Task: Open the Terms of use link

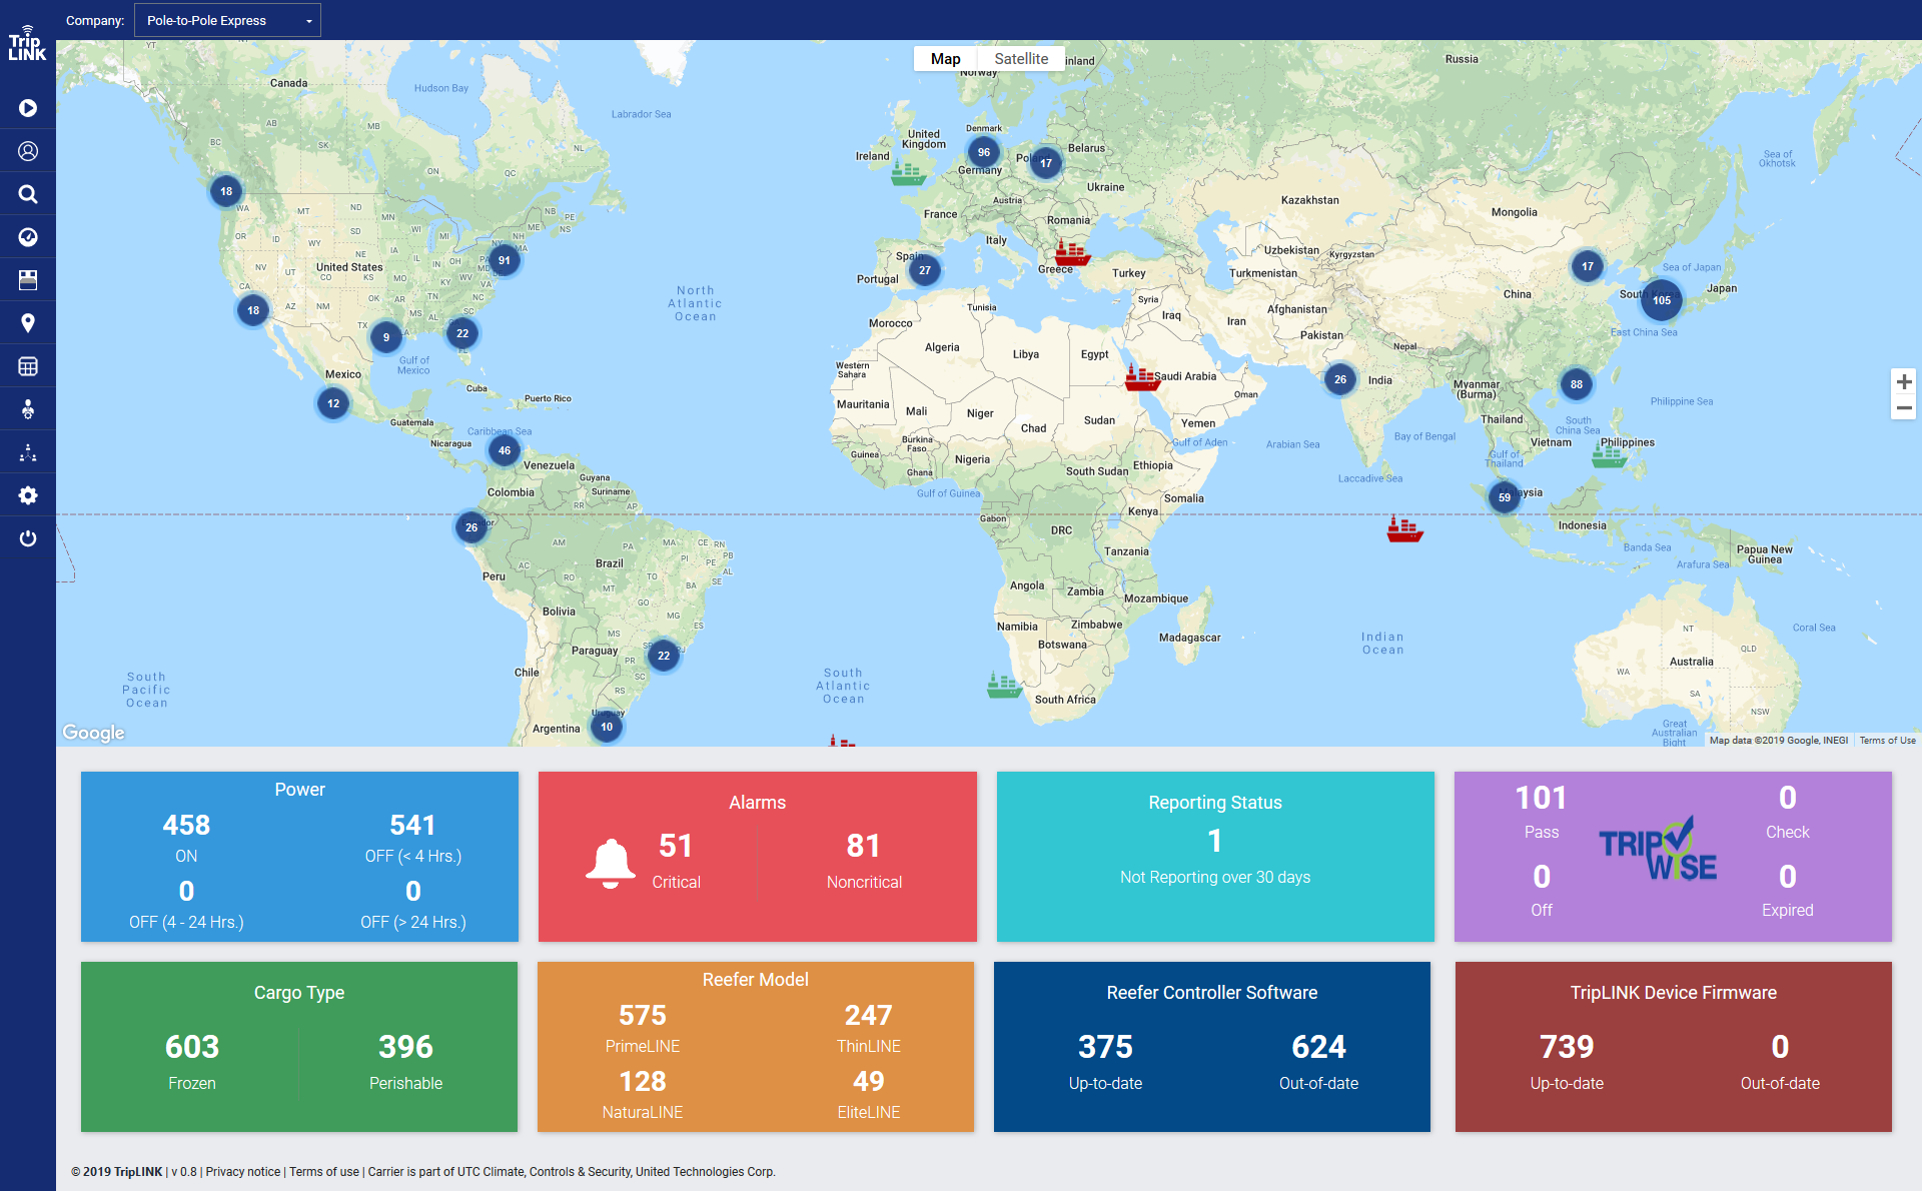Action: pos(323,1171)
